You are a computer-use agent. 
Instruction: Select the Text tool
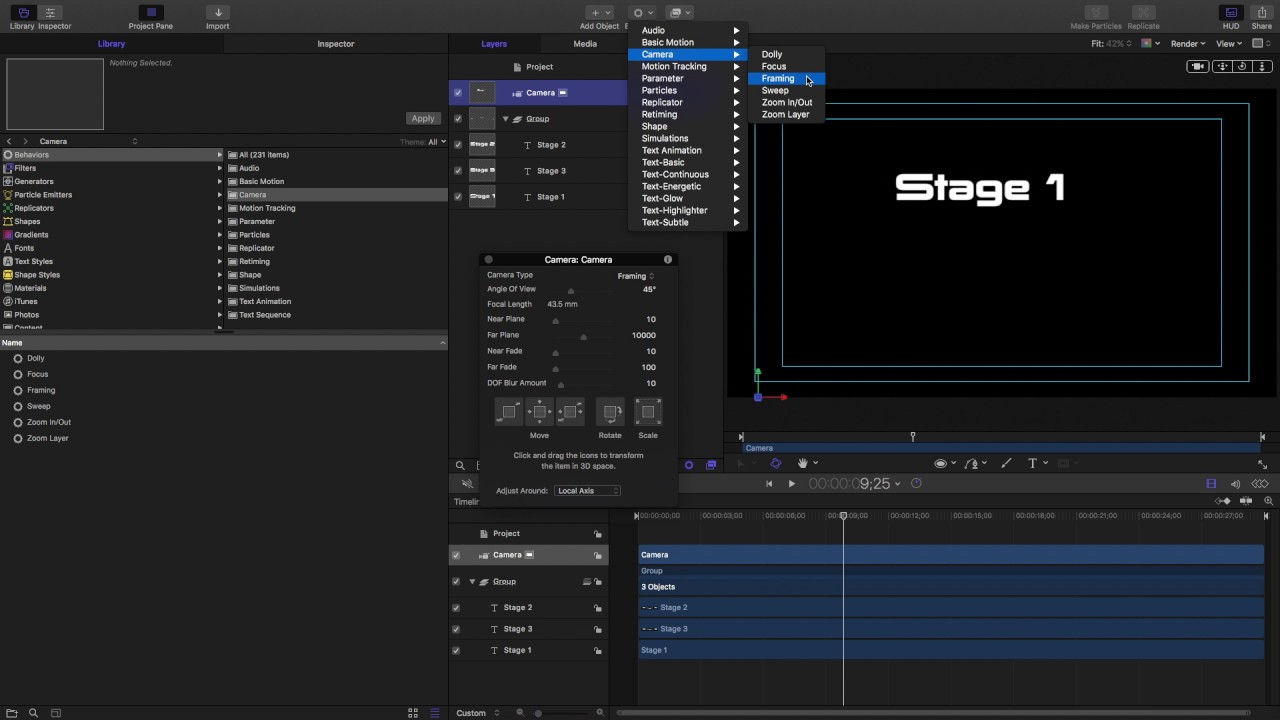[x=1033, y=463]
